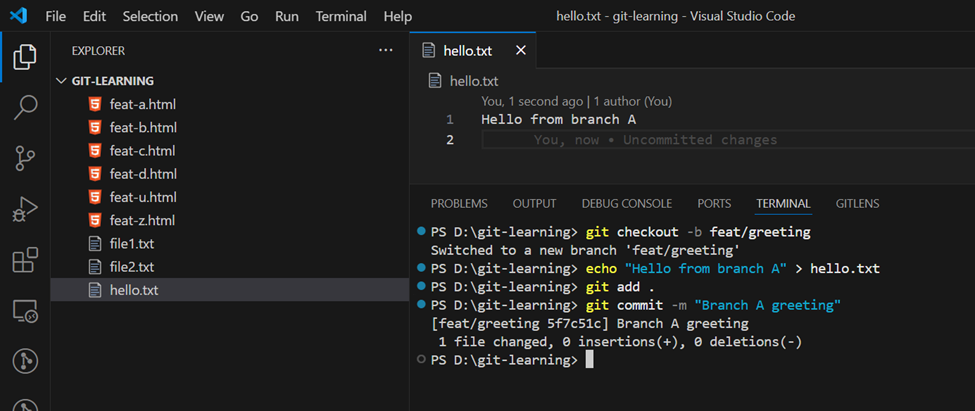Switch to the GITLENS panel tab

pyautogui.click(x=857, y=203)
